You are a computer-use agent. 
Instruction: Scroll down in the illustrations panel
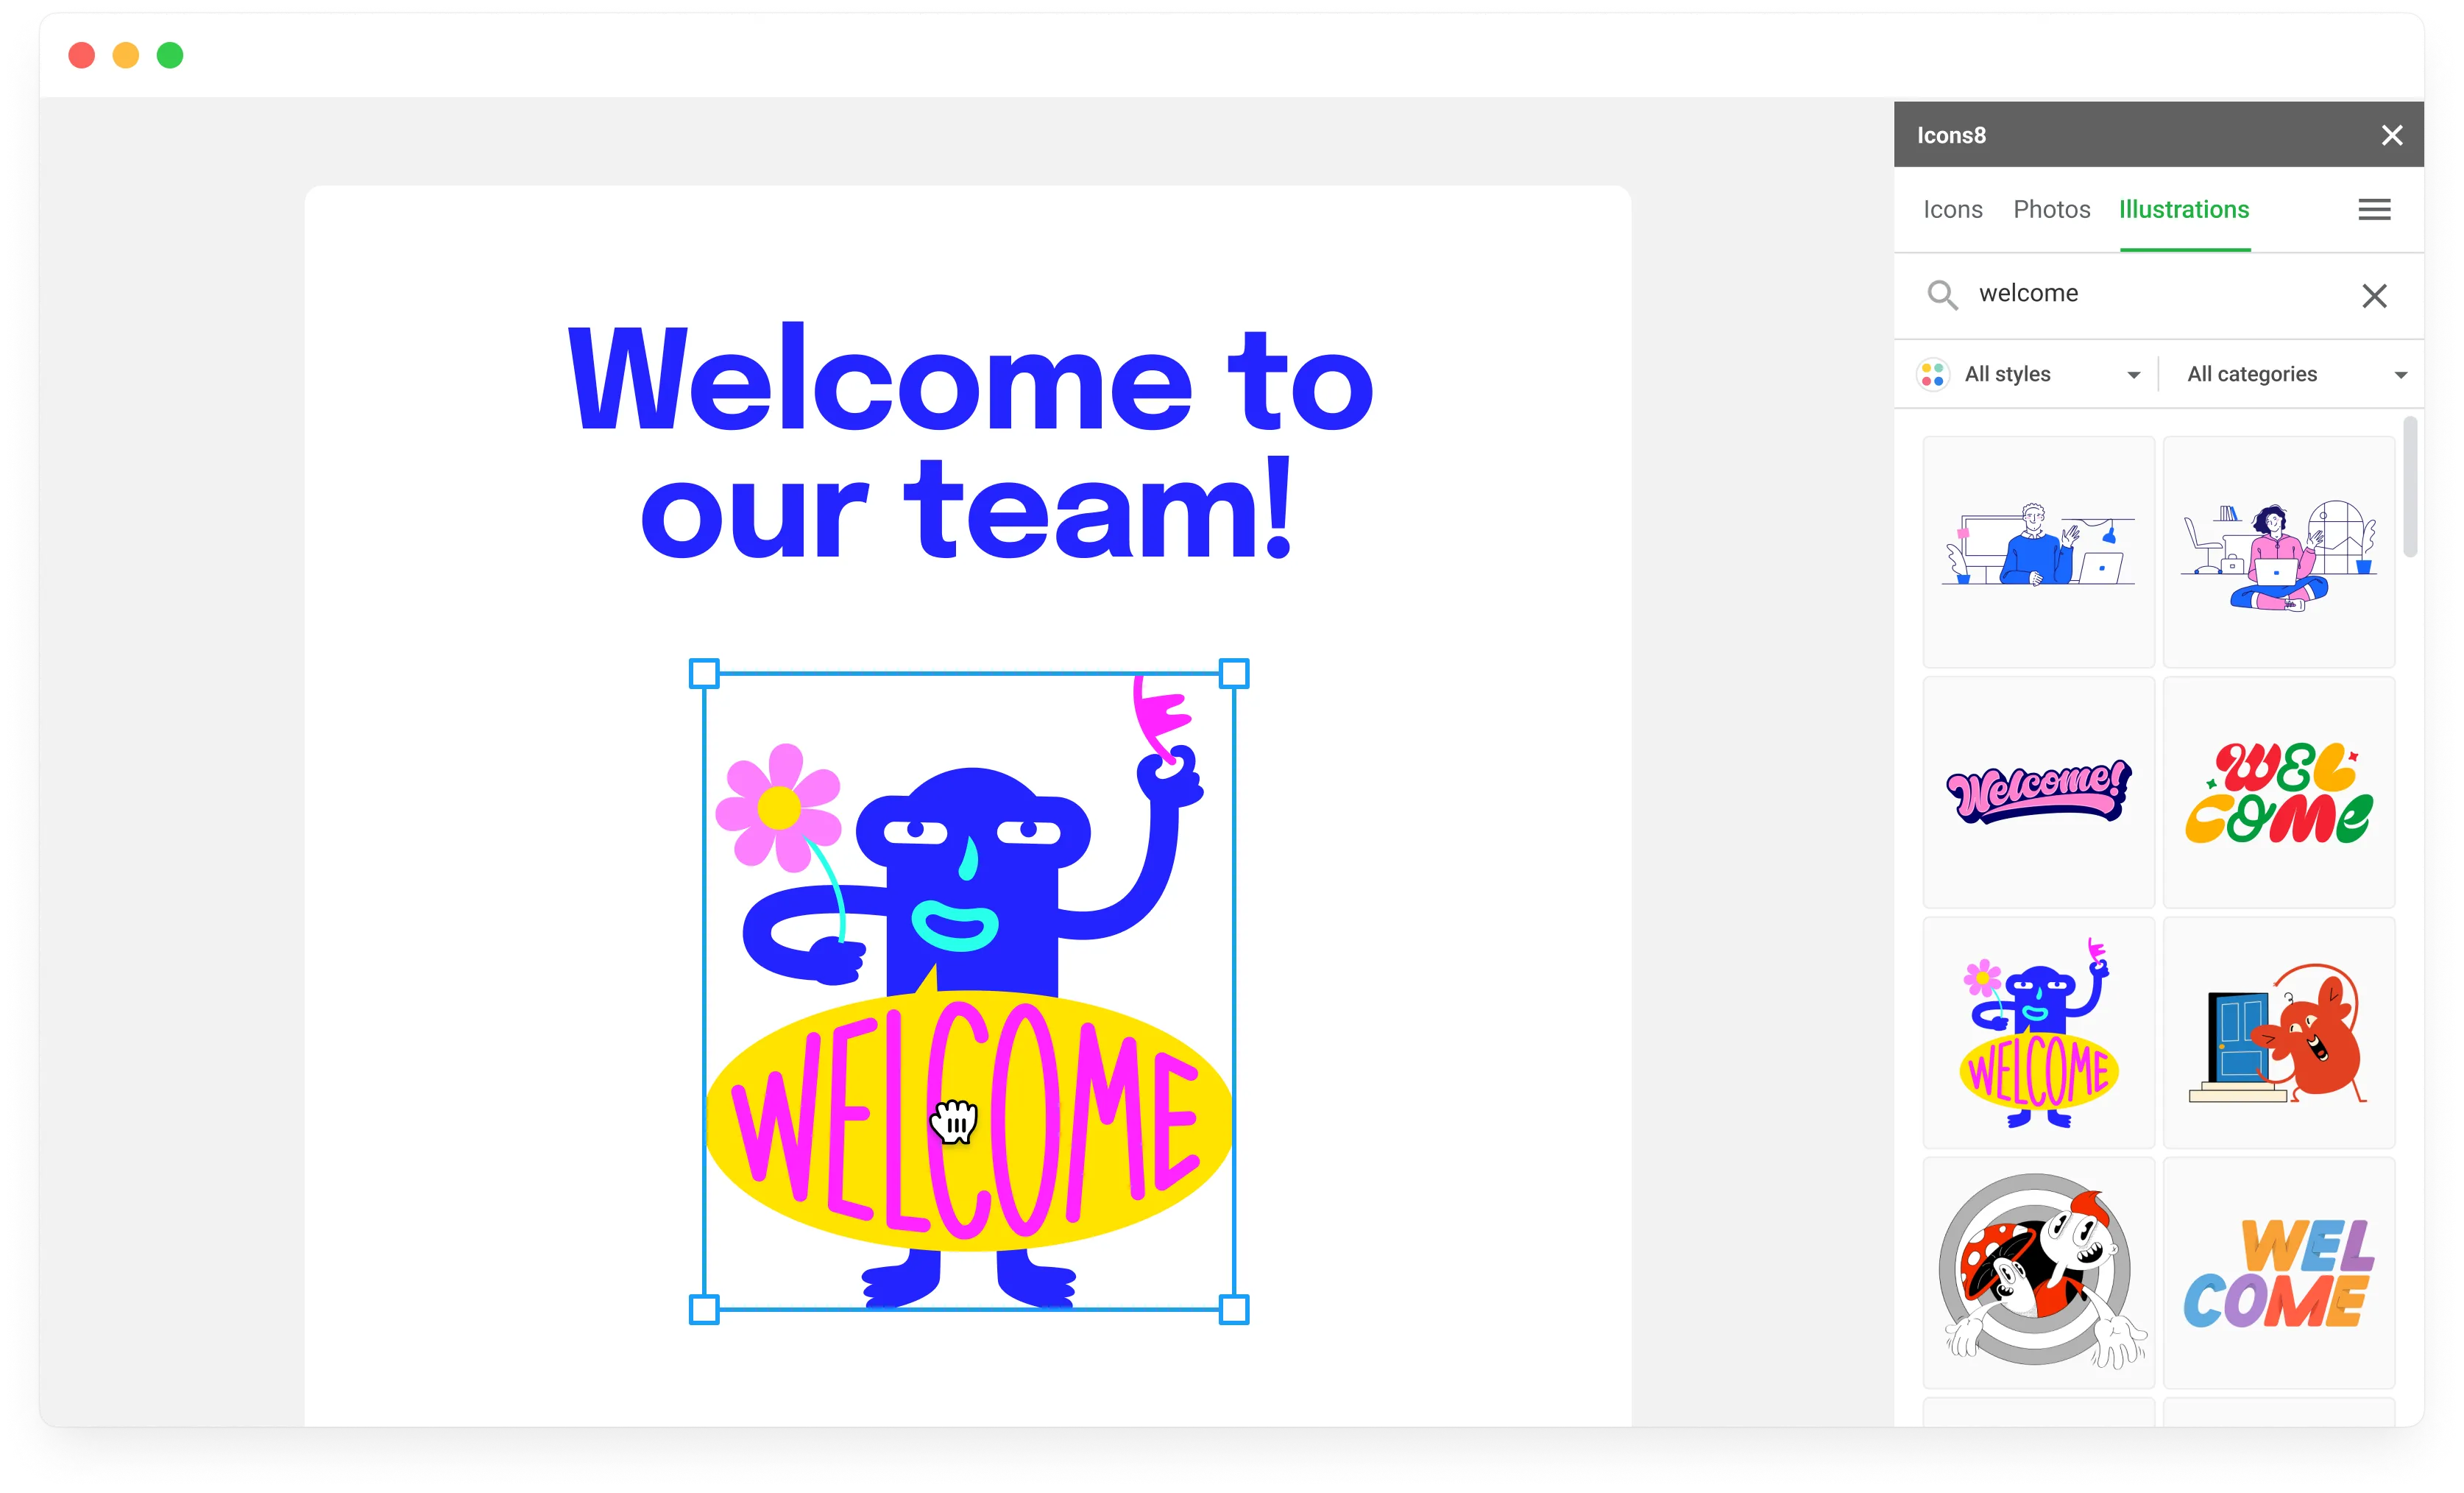click(2411, 1056)
